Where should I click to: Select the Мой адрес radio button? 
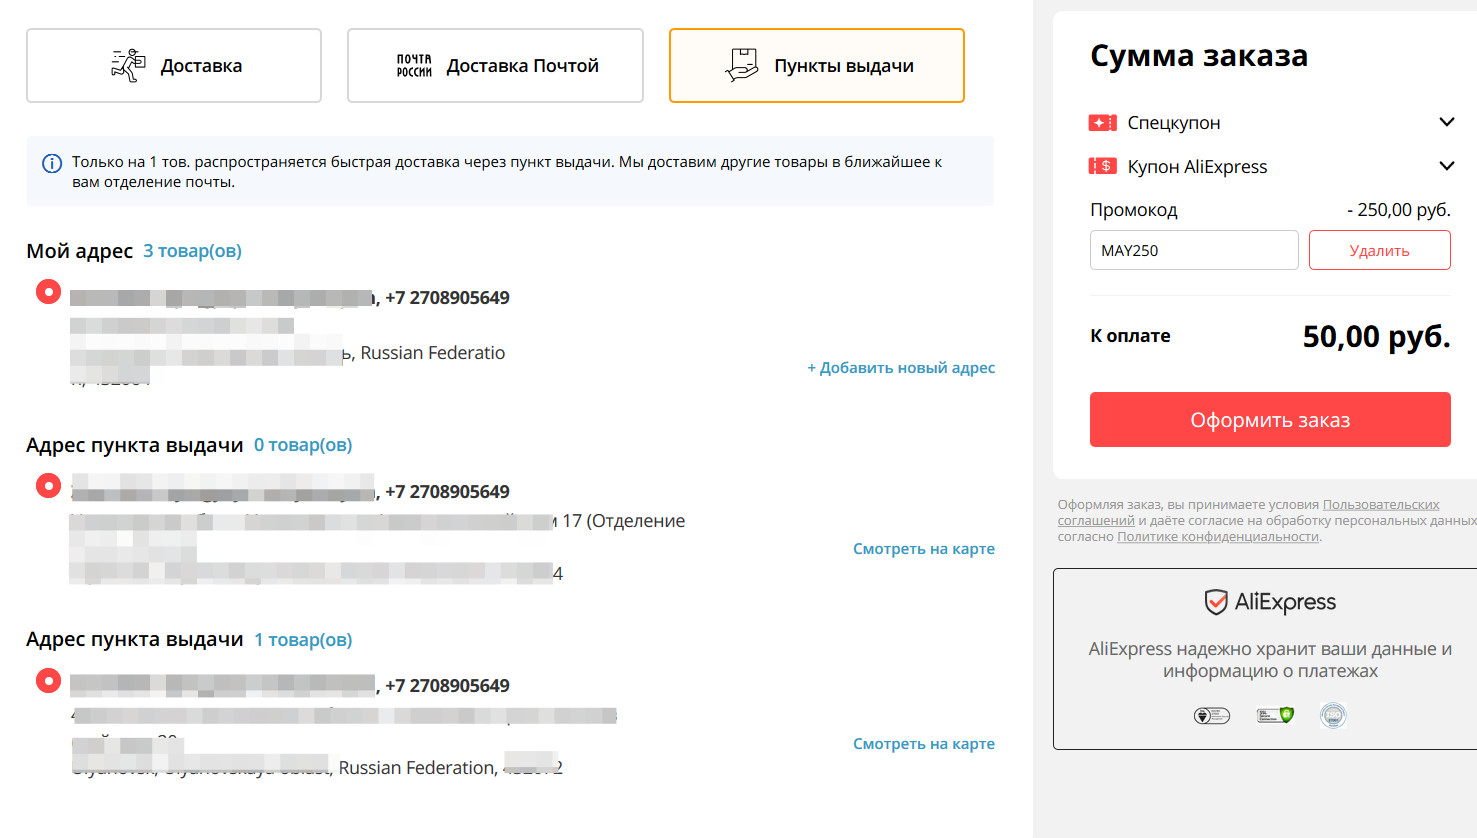[x=48, y=292]
